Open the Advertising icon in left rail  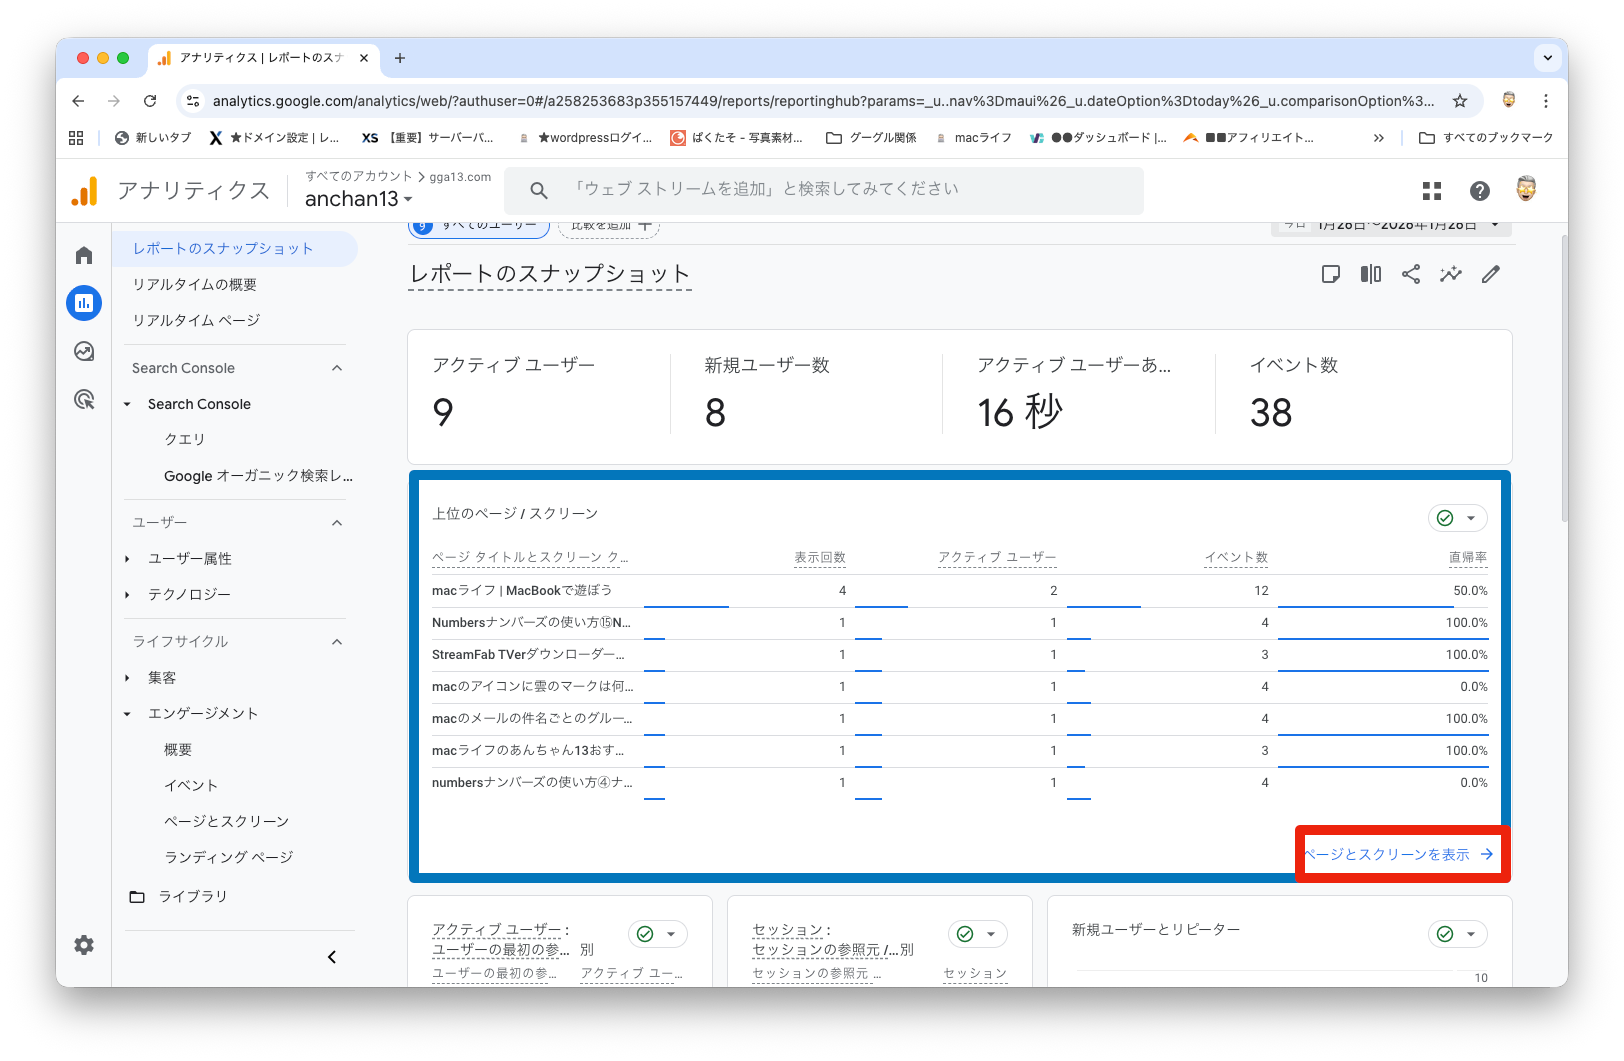pos(84,400)
